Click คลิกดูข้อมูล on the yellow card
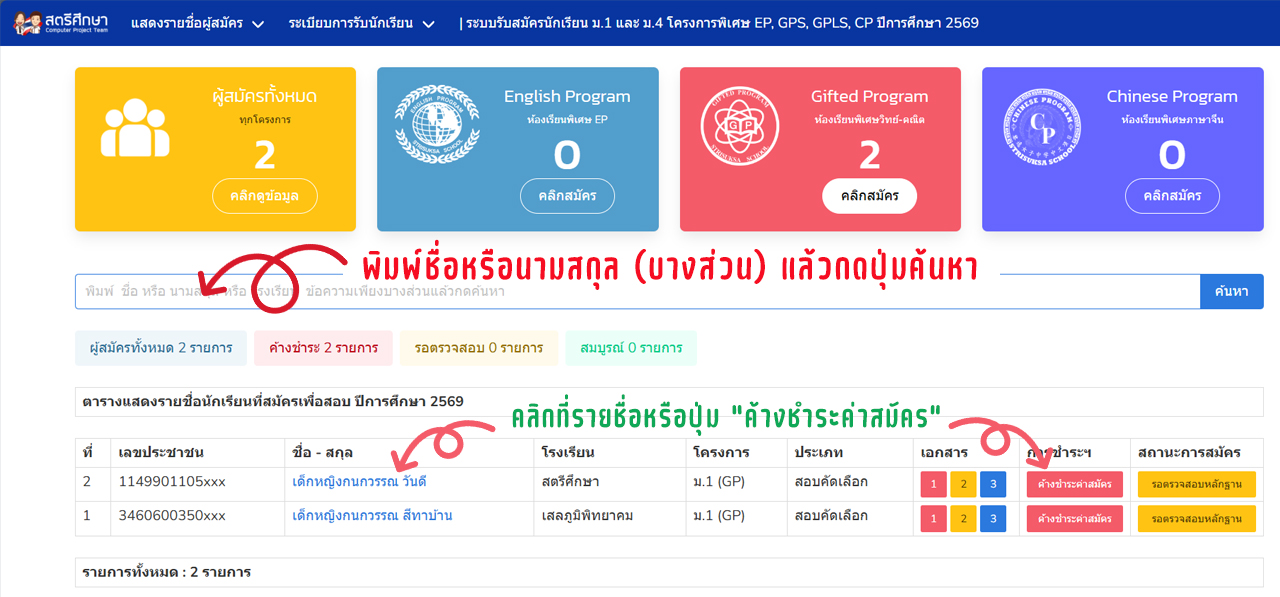Viewport: 1280px width, 597px height. [x=264, y=196]
